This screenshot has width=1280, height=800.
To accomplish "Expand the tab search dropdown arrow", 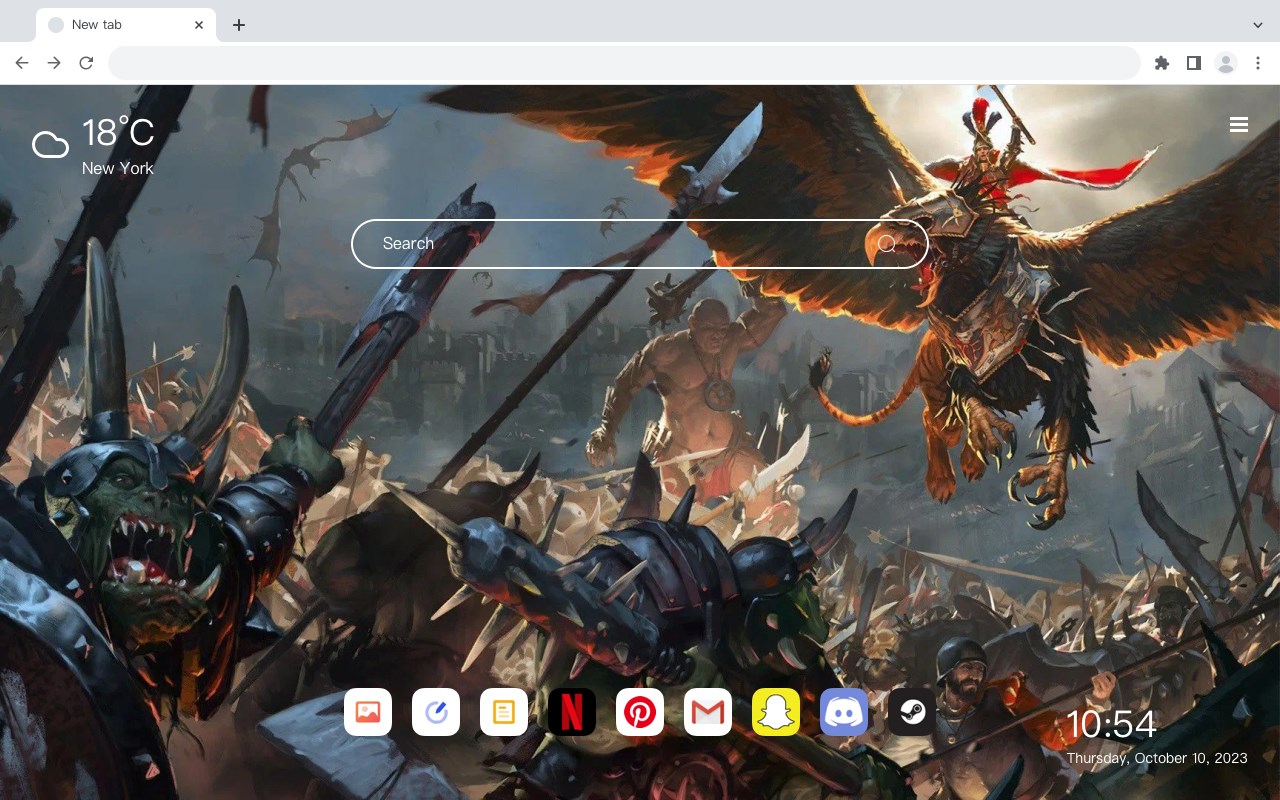I will (1258, 25).
